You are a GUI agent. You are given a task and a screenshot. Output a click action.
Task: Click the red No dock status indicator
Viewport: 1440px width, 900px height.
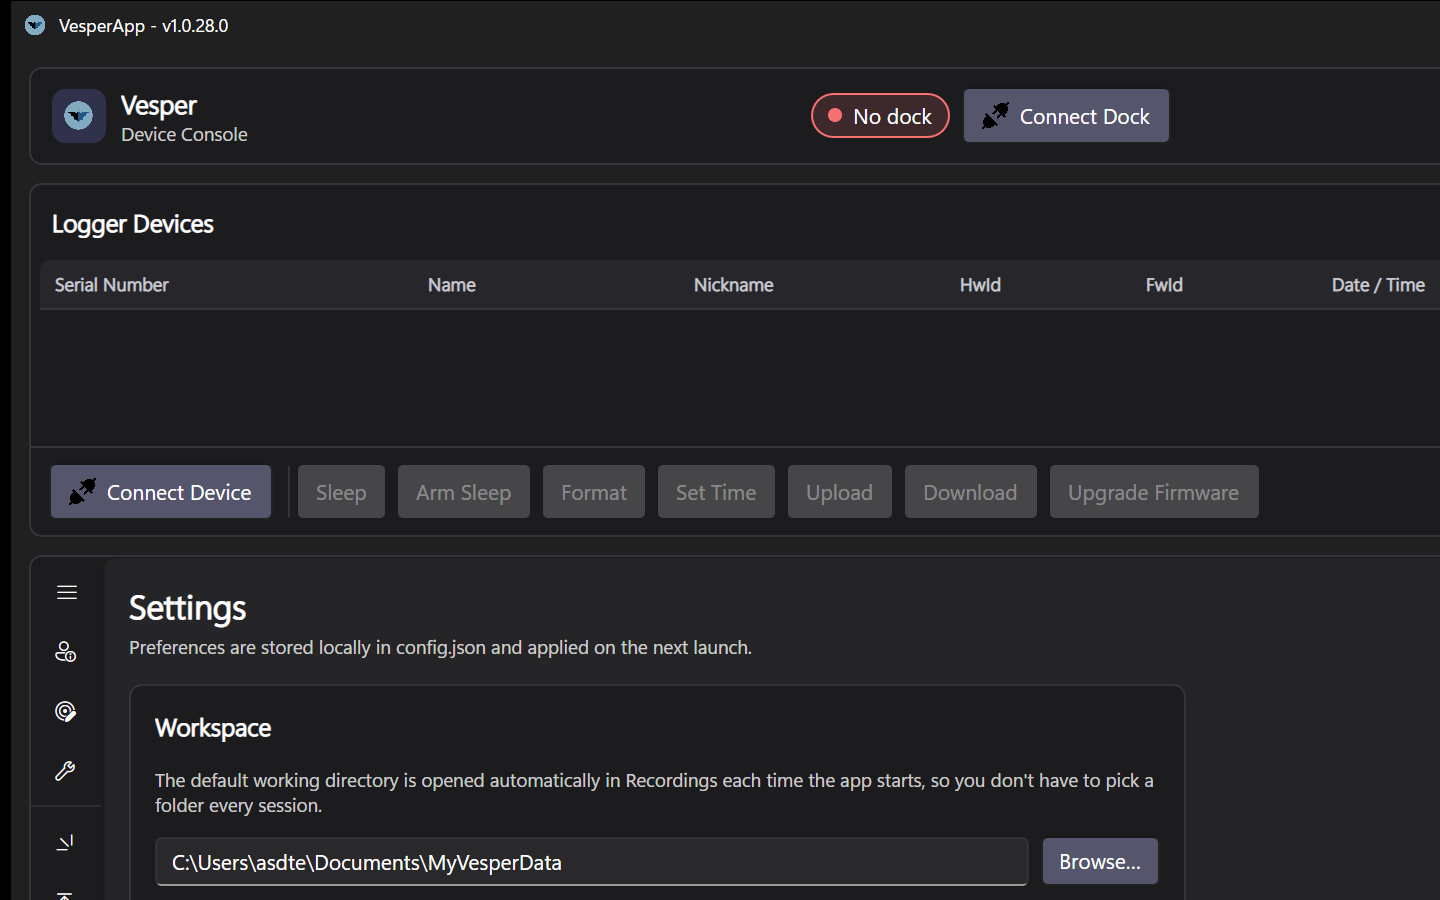point(880,116)
